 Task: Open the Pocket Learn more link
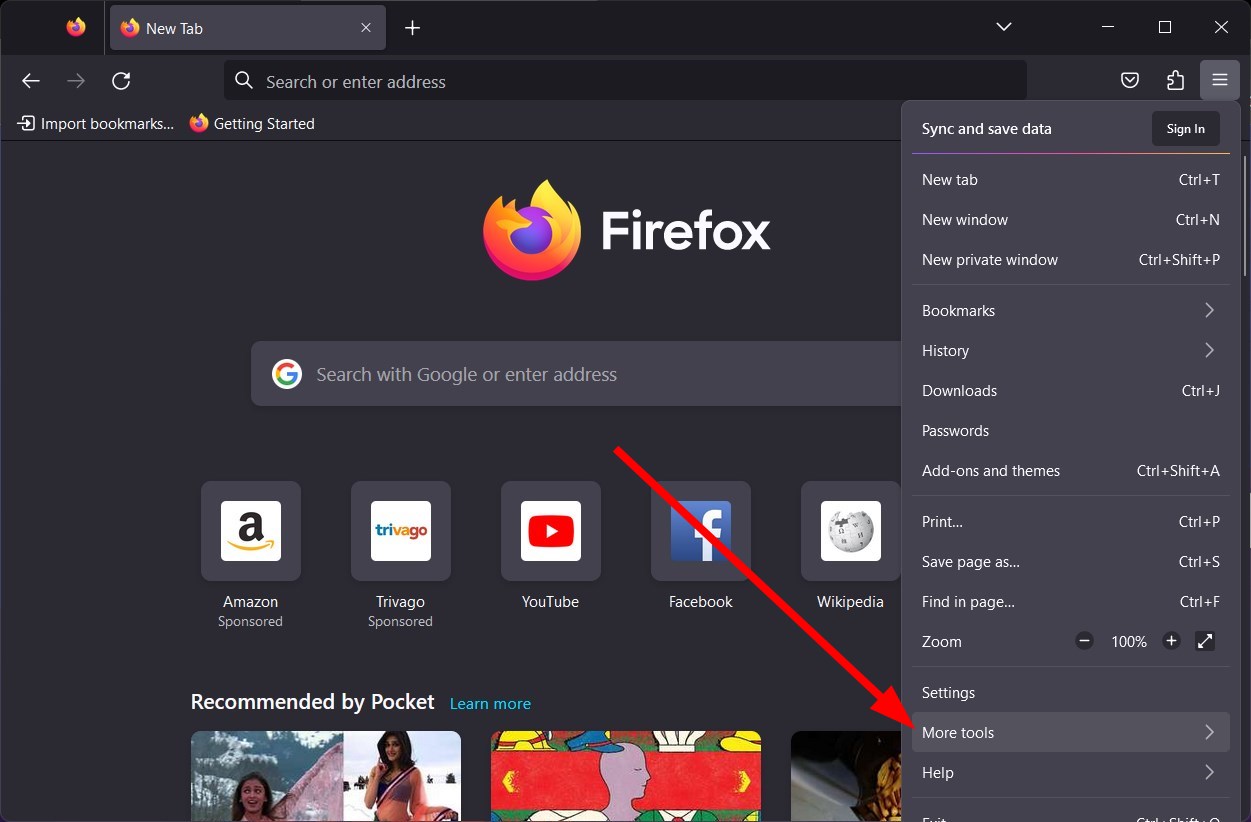[x=490, y=703]
